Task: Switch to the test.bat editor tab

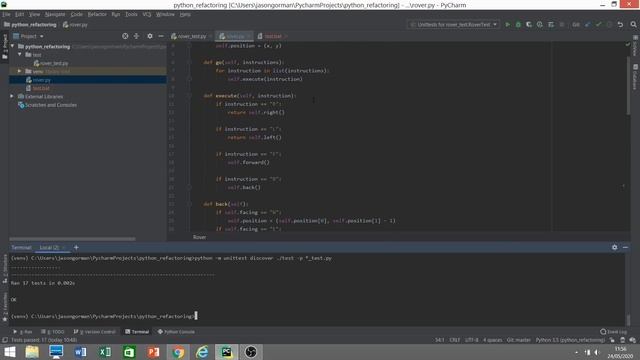Action: [272, 36]
